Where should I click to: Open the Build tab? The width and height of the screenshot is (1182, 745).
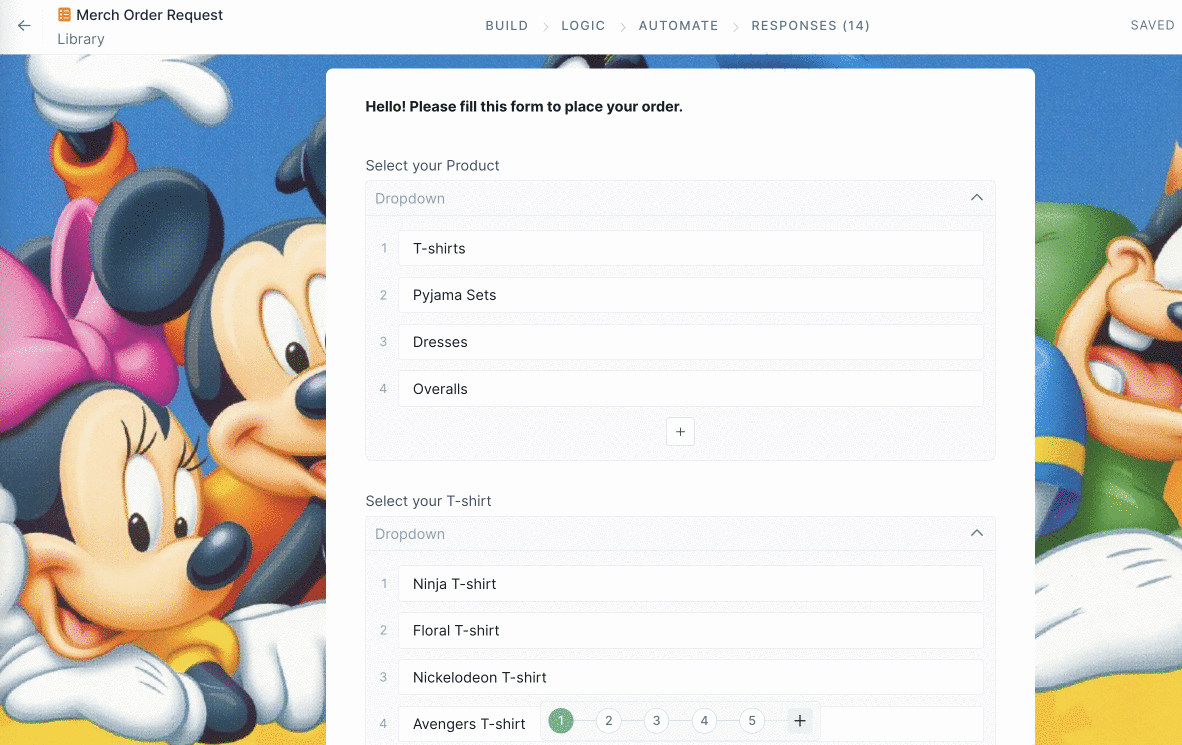507,26
